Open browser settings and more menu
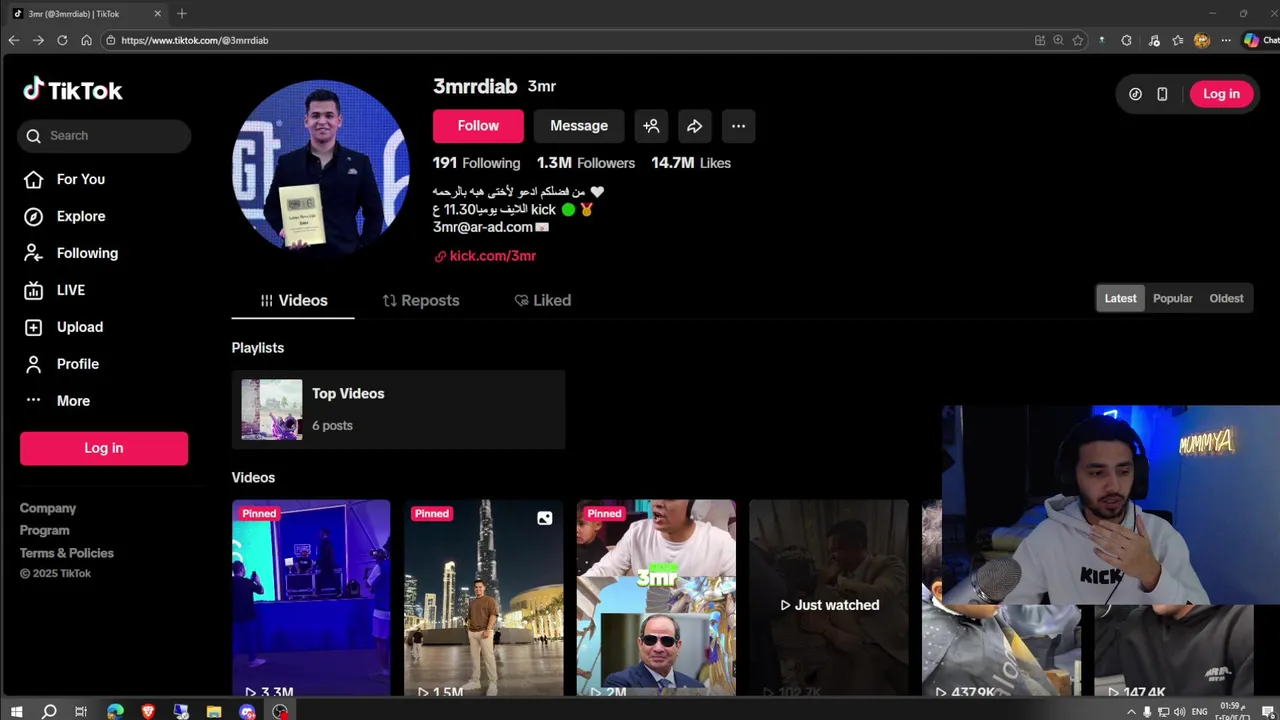Viewport: 1280px width, 720px height. tap(1226, 40)
